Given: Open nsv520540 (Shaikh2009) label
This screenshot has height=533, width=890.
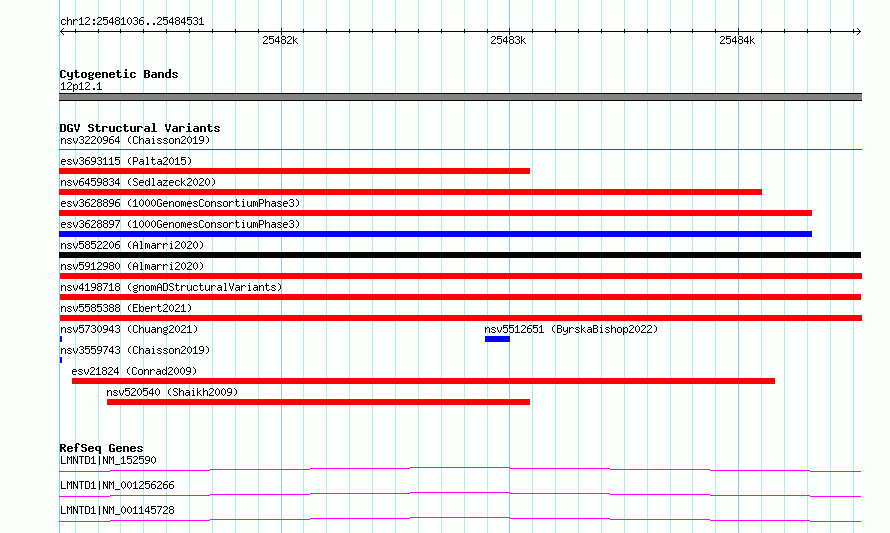Looking at the screenshot, I should pos(172,392).
